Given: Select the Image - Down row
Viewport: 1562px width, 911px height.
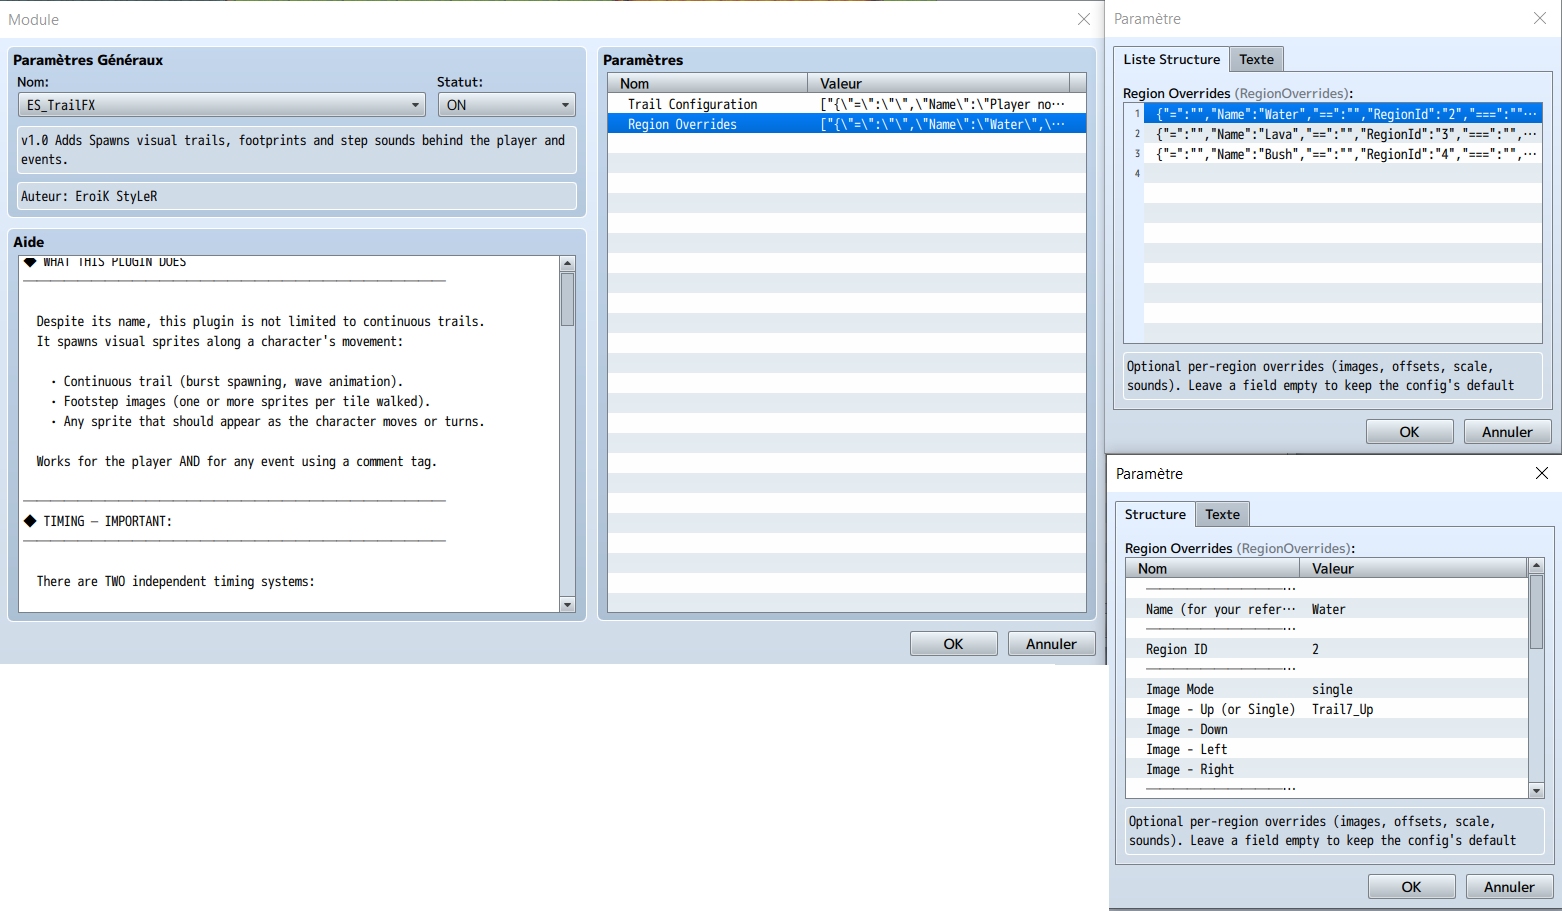Looking at the screenshot, I should pyautogui.click(x=1327, y=729).
